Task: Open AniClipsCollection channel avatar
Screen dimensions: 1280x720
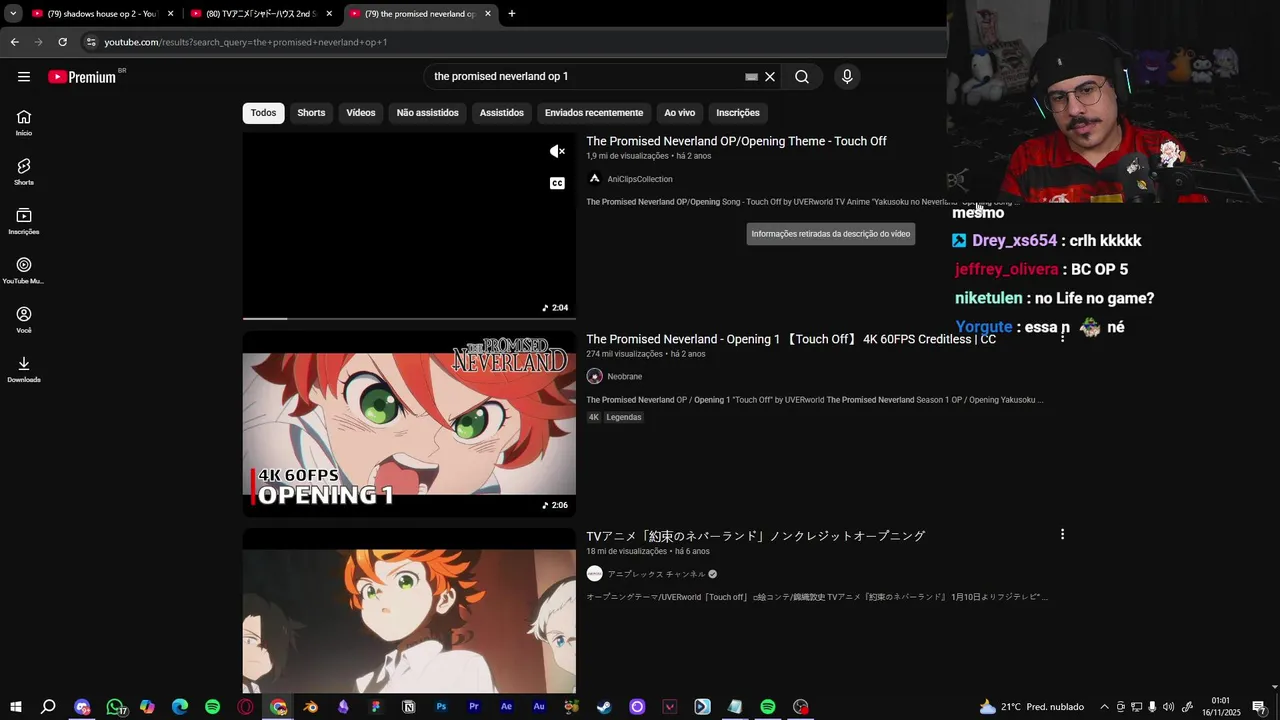Action: 594,179
